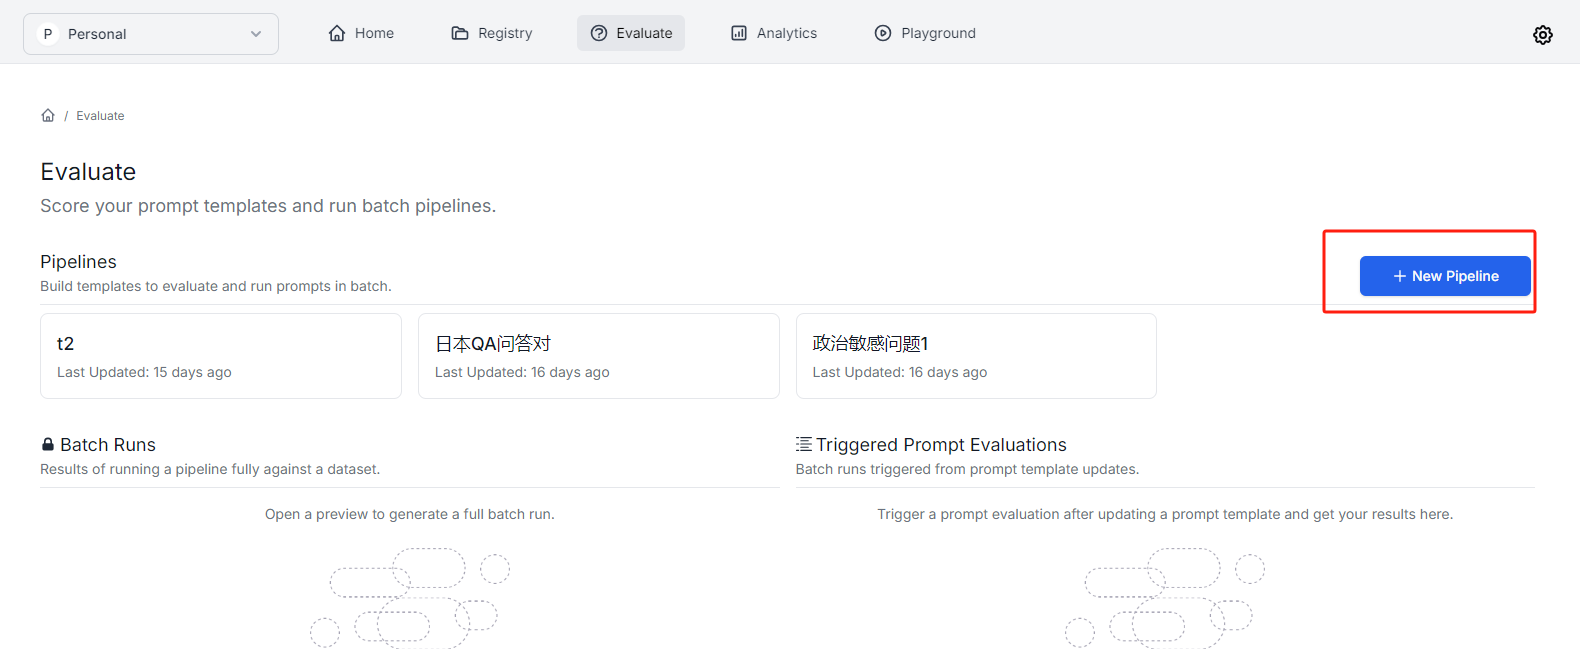Image resolution: width=1580 pixels, height=649 pixels.
Task: Click the Home nav house icon
Action: click(337, 33)
